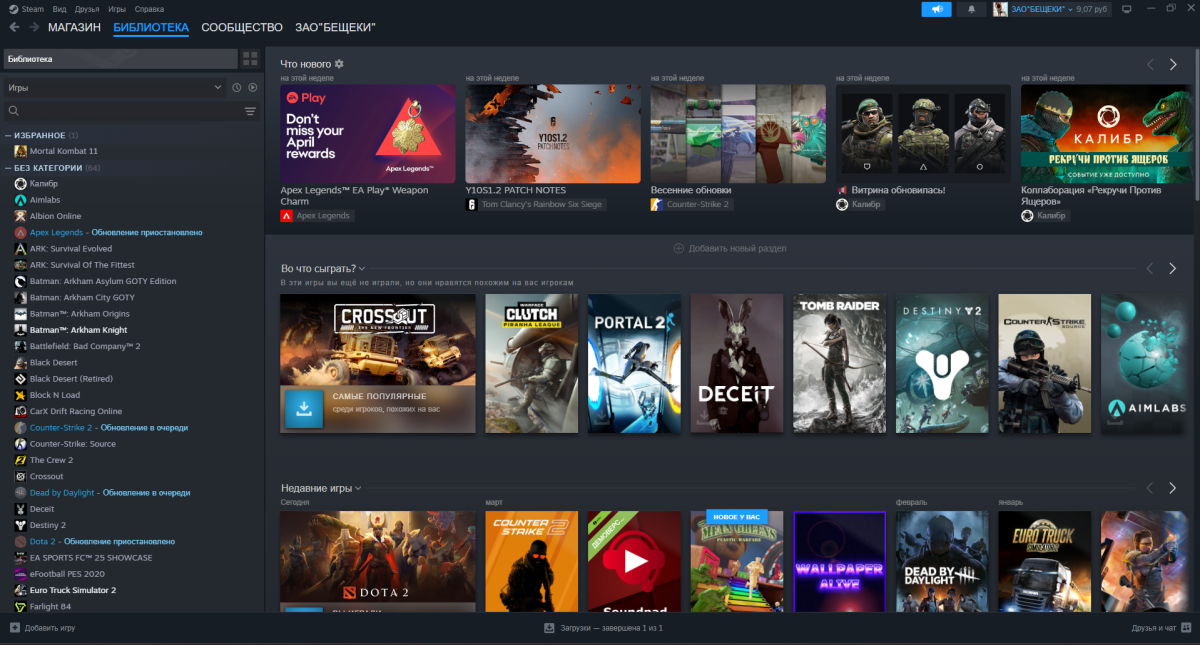Click the Библиотека home button in sidebar
Screen dimensions: 1200x645
coord(120,59)
